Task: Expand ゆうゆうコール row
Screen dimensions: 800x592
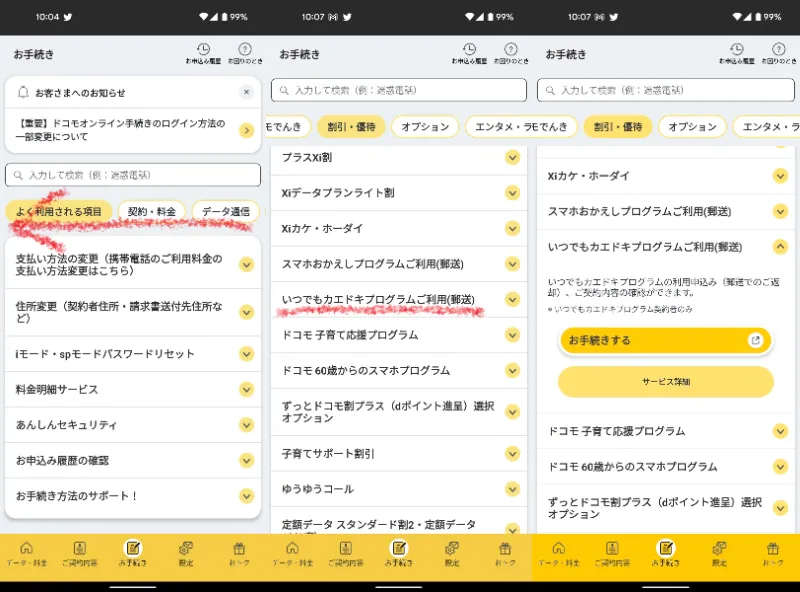Action: coord(398,489)
